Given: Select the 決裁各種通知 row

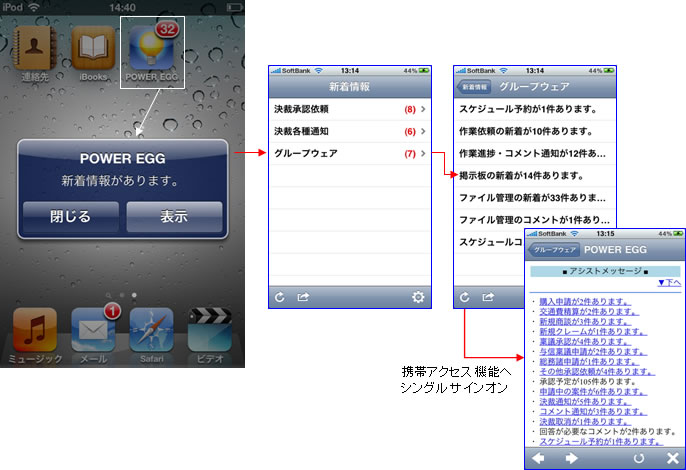Looking at the screenshot, I should click(x=350, y=131).
